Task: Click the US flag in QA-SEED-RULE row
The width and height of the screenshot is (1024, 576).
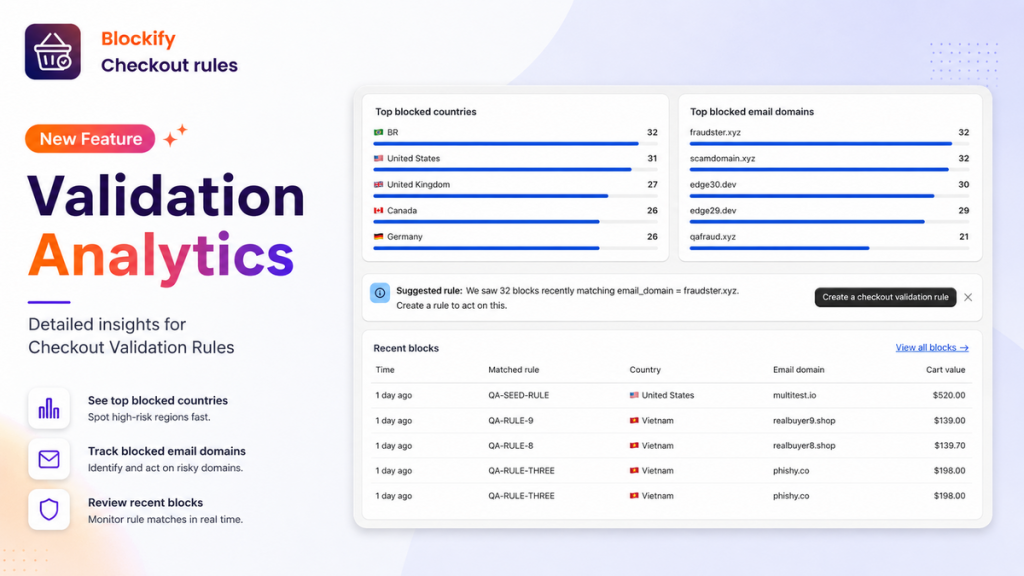Action: pyautogui.click(x=633, y=395)
